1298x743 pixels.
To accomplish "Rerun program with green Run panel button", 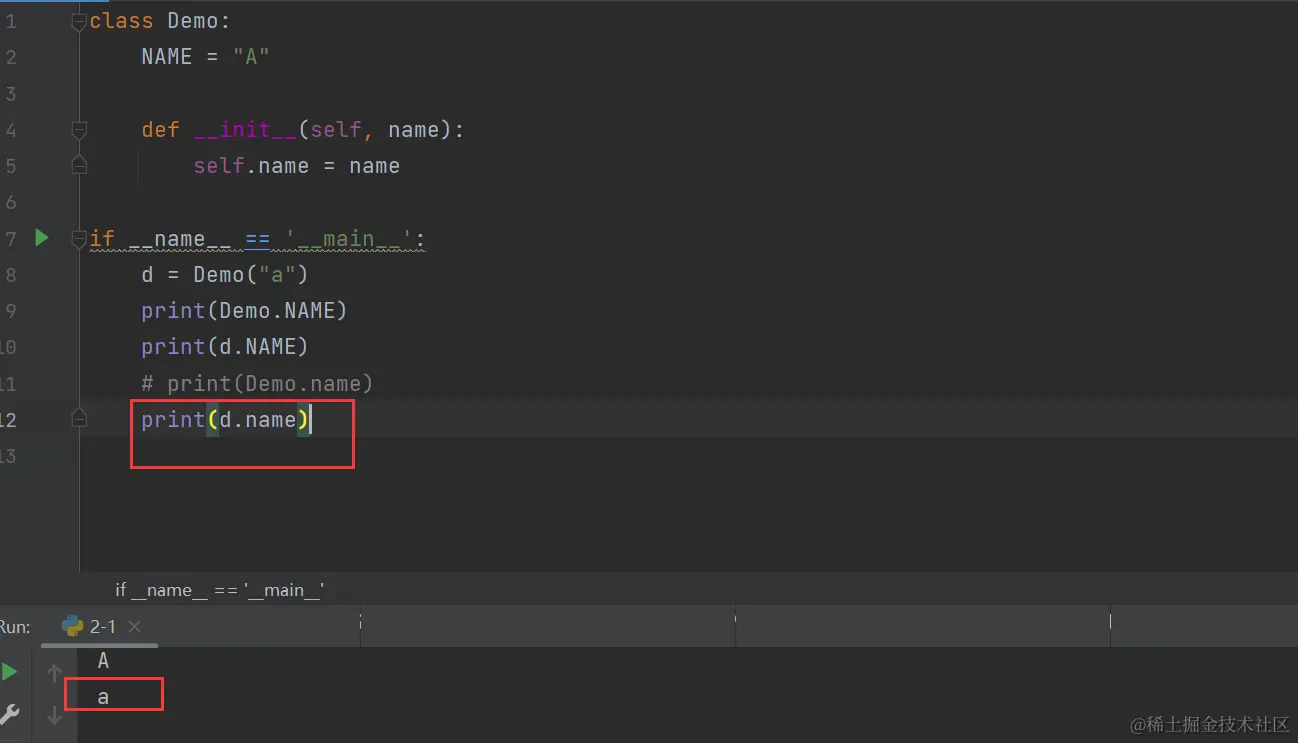I will (9, 671).
